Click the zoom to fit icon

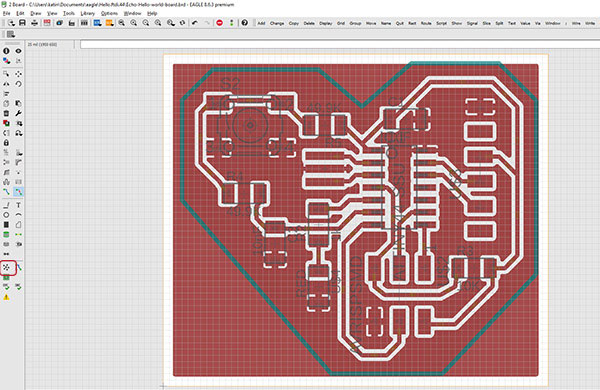point(122,23)
